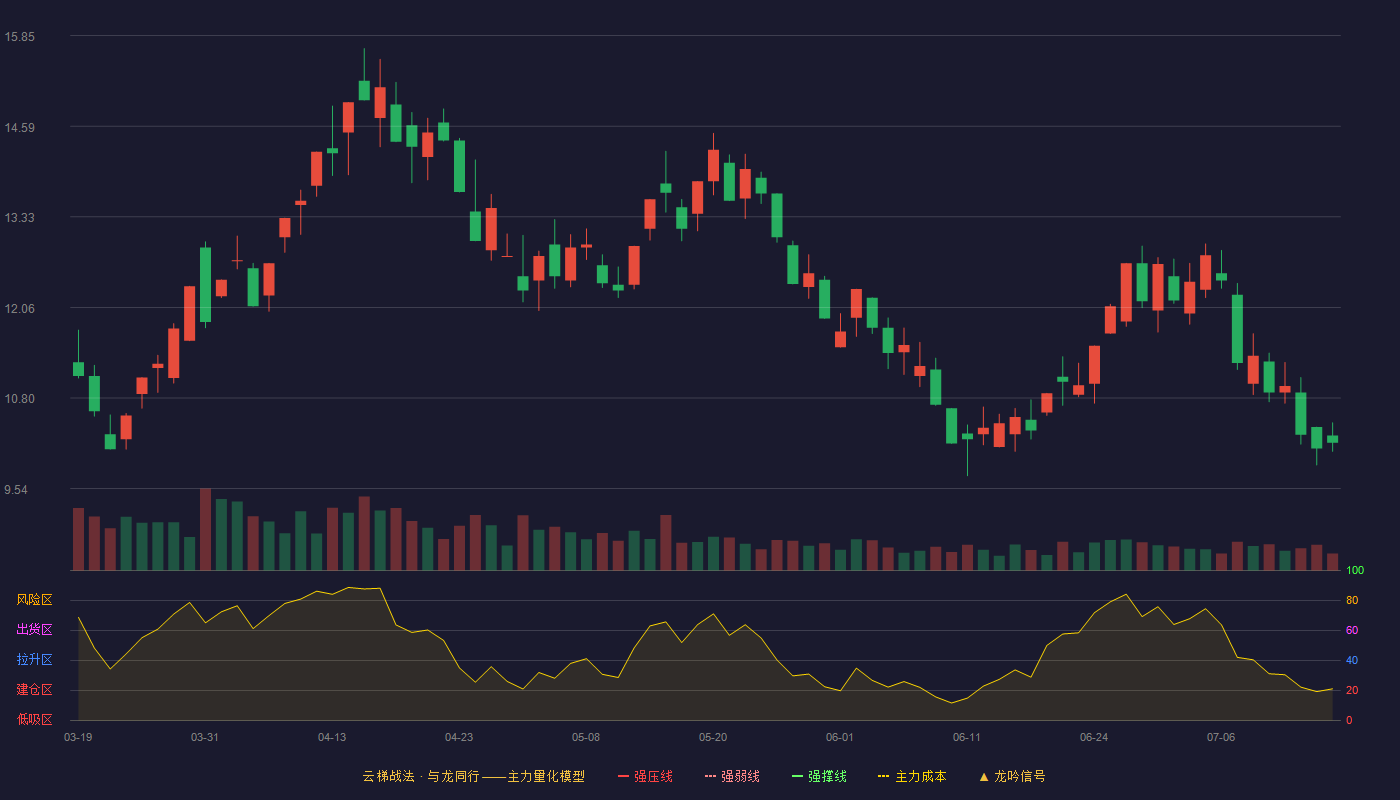Click the 风险区 zone label
Screen dimensions: 1400x800
pyautogui.click(x=34, y=600)
